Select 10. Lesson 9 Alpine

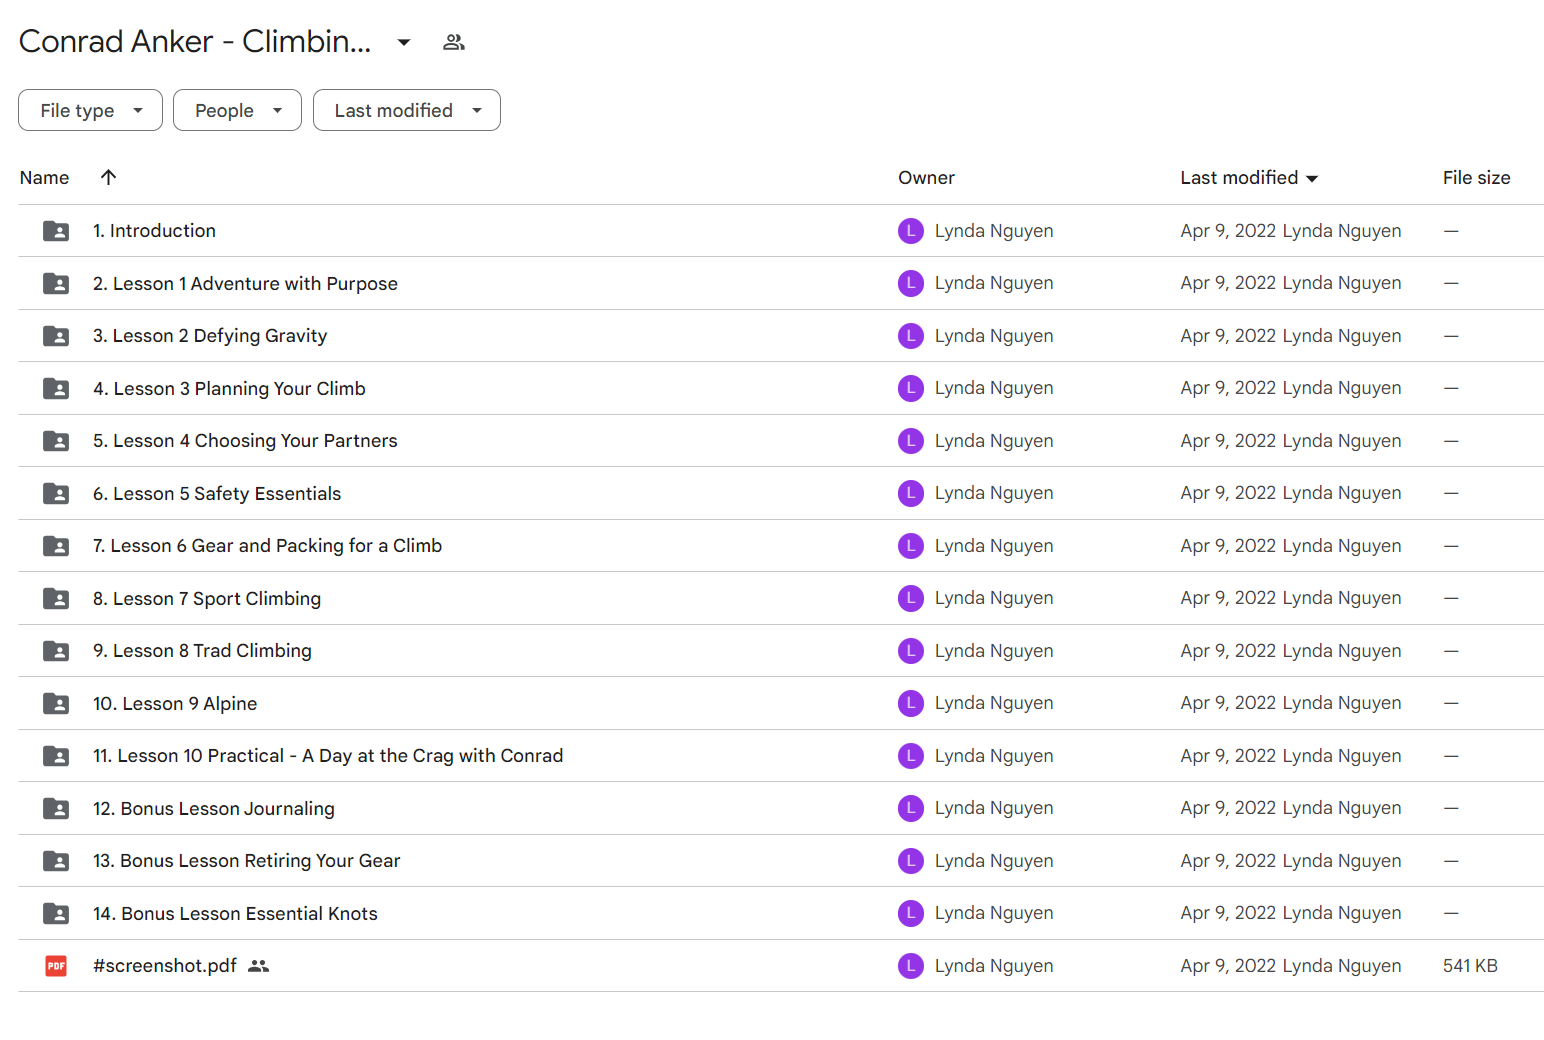coord(175,704)
